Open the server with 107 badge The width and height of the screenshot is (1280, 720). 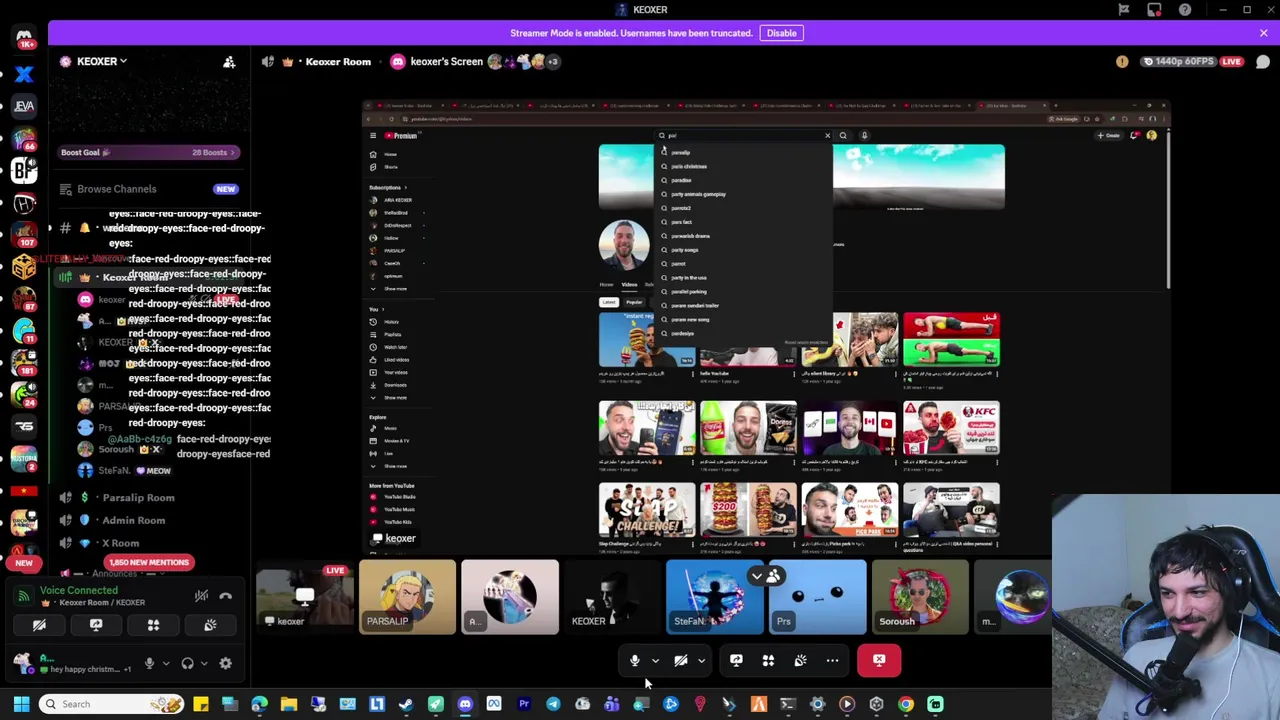click(24, 234)
